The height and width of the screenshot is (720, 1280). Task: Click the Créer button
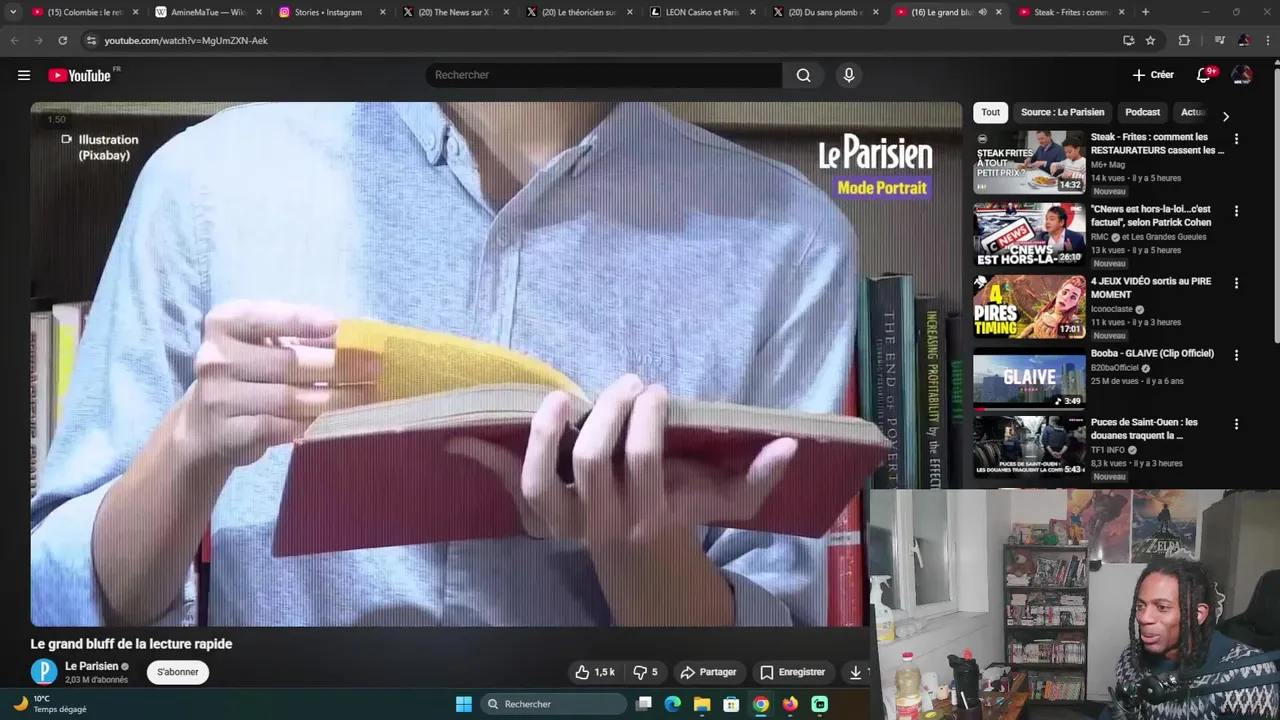(1153, 75)
